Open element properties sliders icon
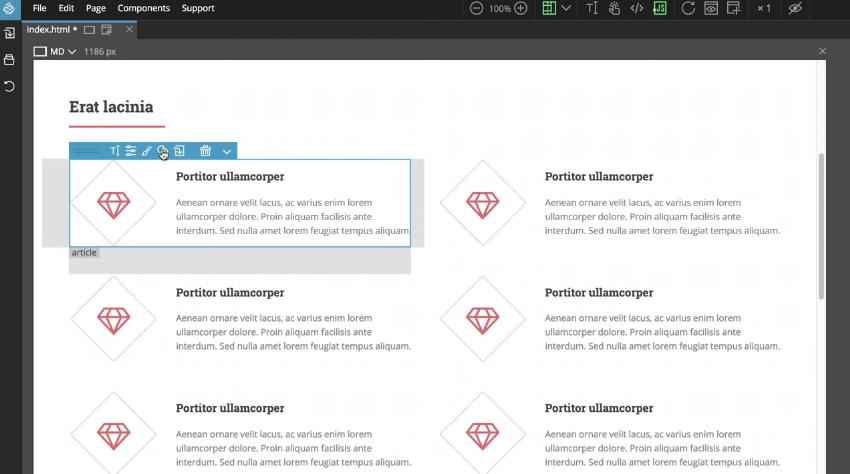850x474 pixels. coord(130,151)
